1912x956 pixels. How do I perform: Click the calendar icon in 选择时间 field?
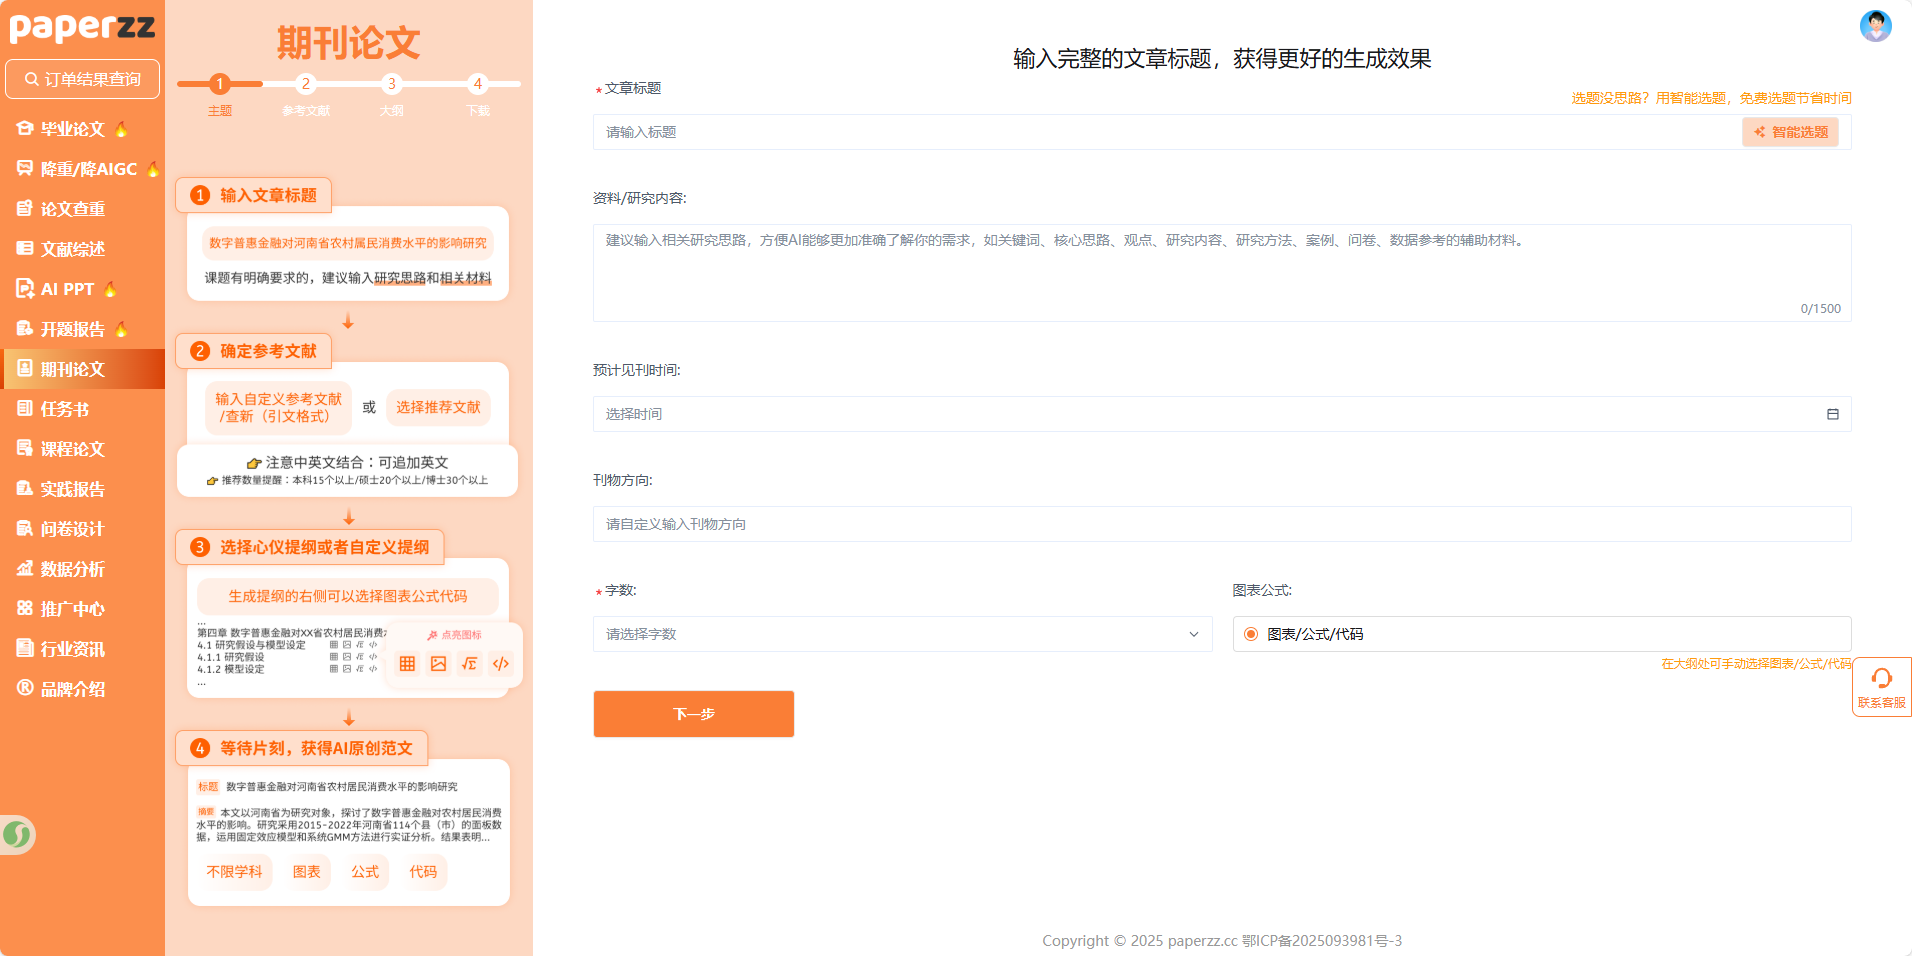[1832, 414]
